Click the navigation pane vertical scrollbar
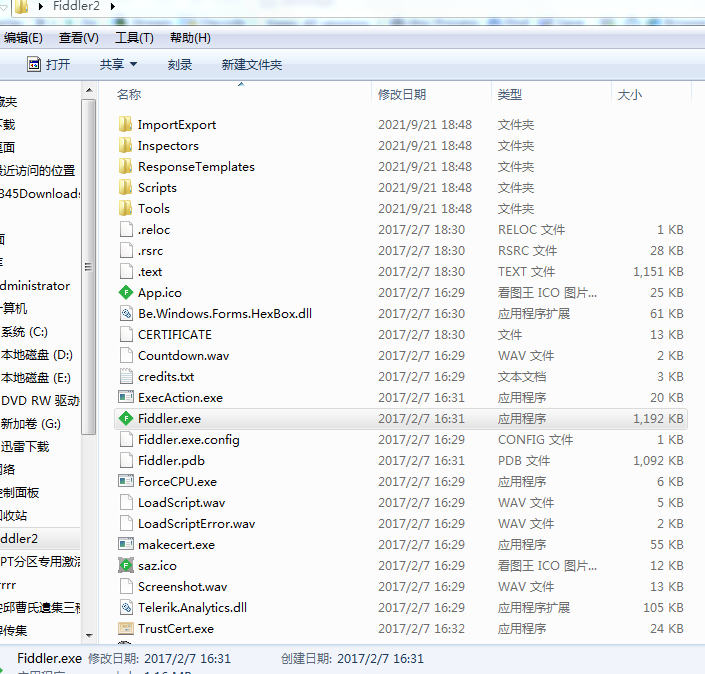 click(x=90, y=300)
